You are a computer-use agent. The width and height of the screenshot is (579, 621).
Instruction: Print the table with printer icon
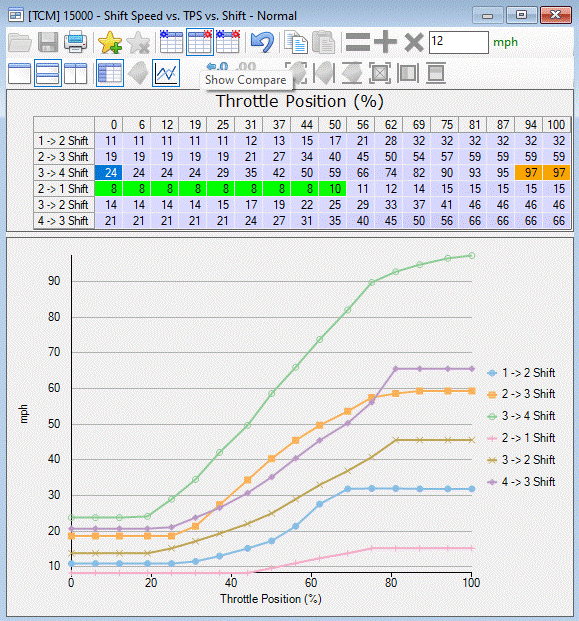click(76, 42)
